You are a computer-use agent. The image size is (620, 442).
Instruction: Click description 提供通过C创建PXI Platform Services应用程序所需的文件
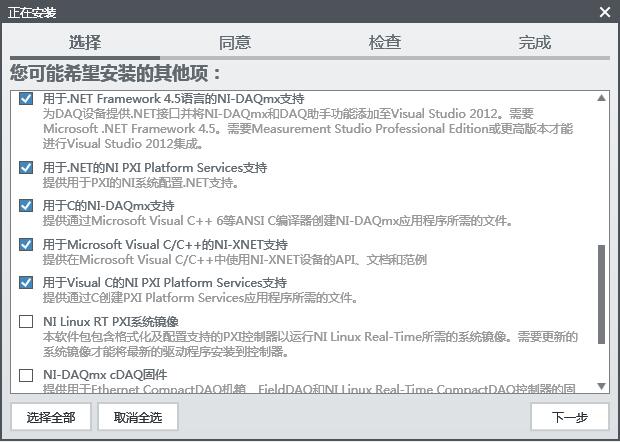tap(200, 297)
